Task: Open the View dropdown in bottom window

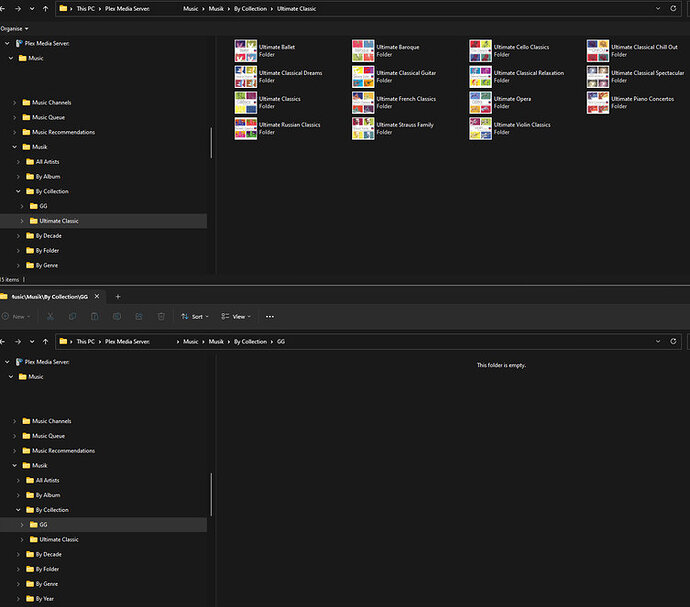Action: 236,316
